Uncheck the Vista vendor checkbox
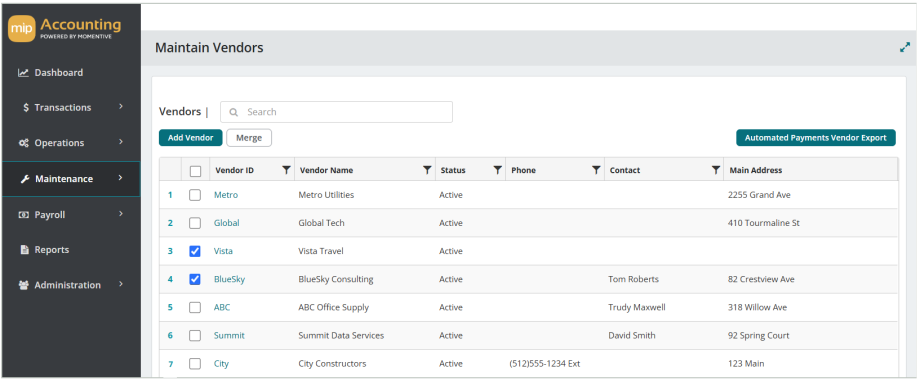The image size is (920, 380). click(195, 251)
